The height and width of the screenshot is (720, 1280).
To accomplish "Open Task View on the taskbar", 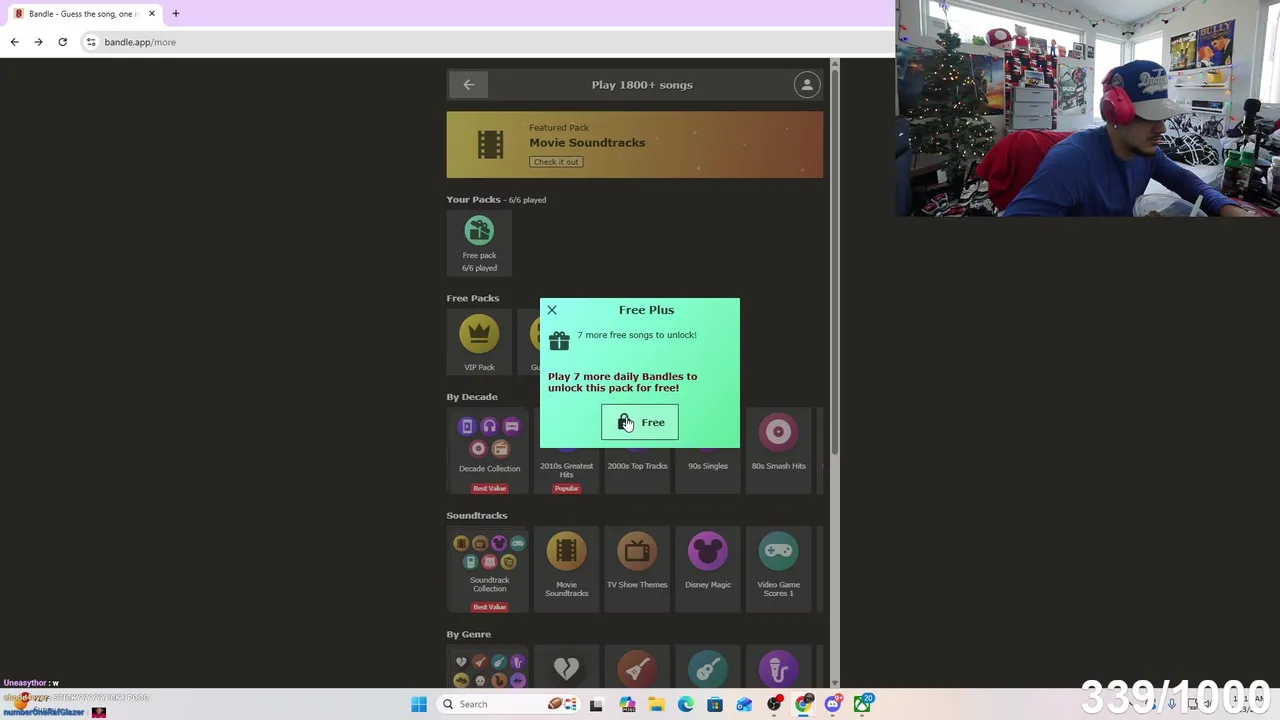I will click(596, 704).
